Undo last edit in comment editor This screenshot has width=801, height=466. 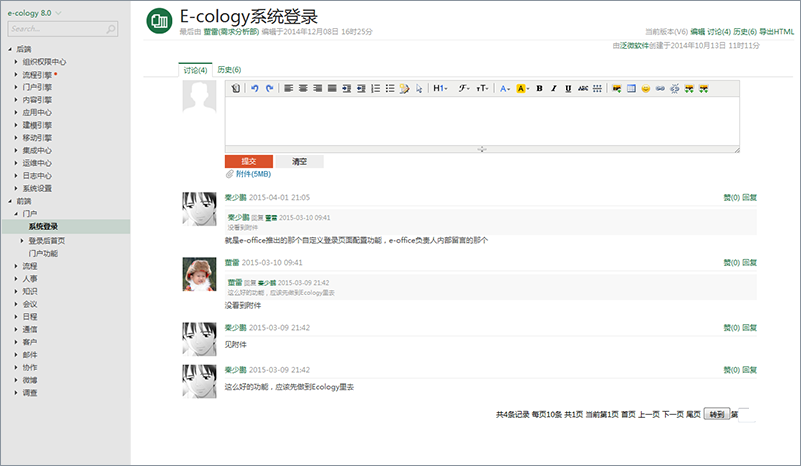tap(254, 88)
